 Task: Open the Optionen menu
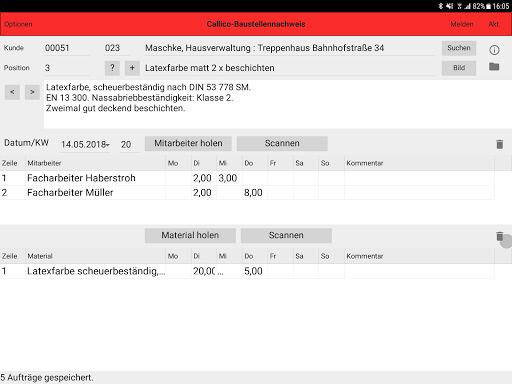(x=18, y=24)
